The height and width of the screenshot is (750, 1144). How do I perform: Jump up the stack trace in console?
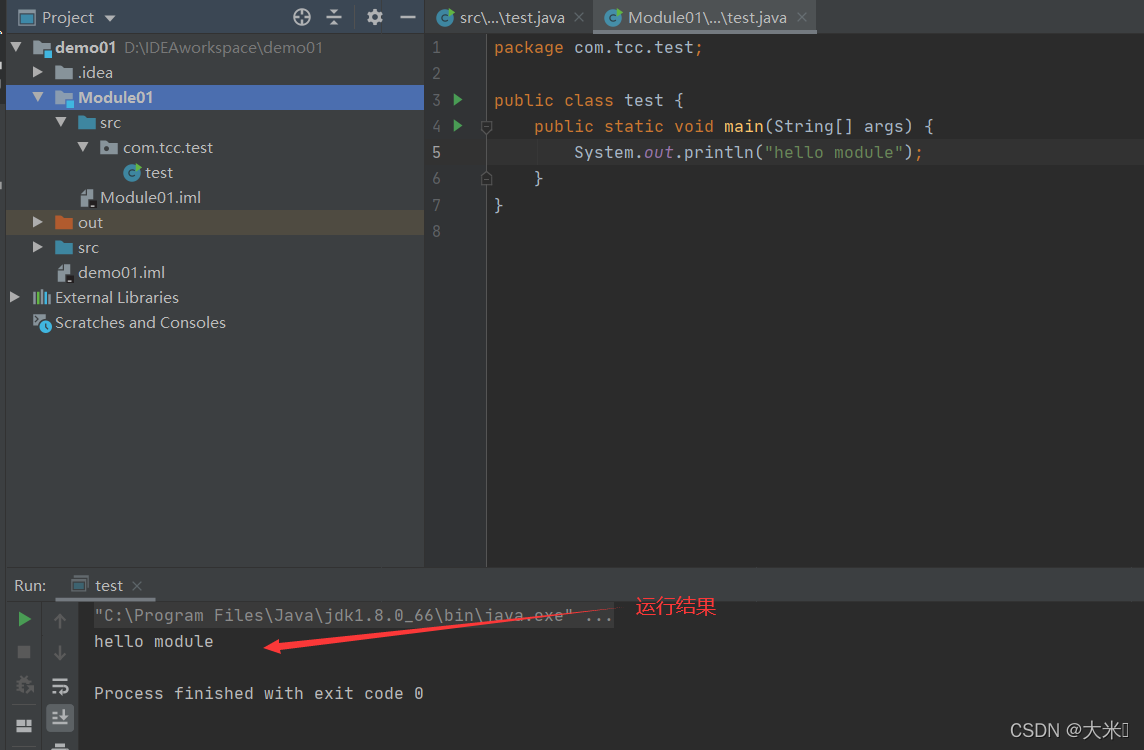(60, 621)
